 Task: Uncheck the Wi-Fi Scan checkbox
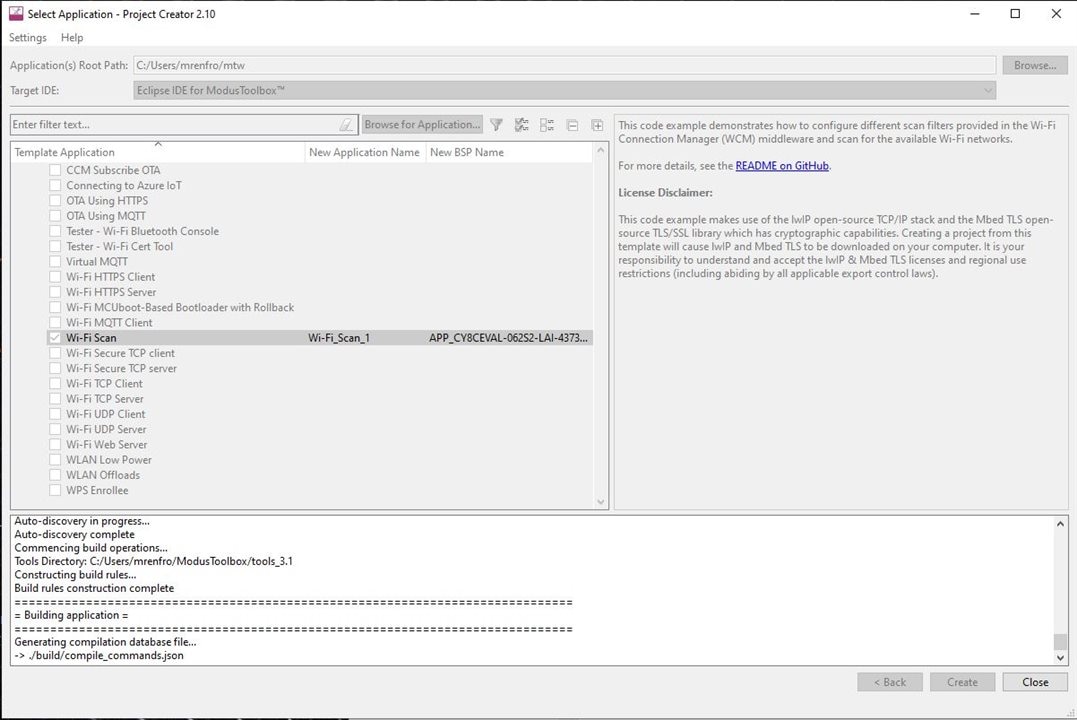pos(55,337)
